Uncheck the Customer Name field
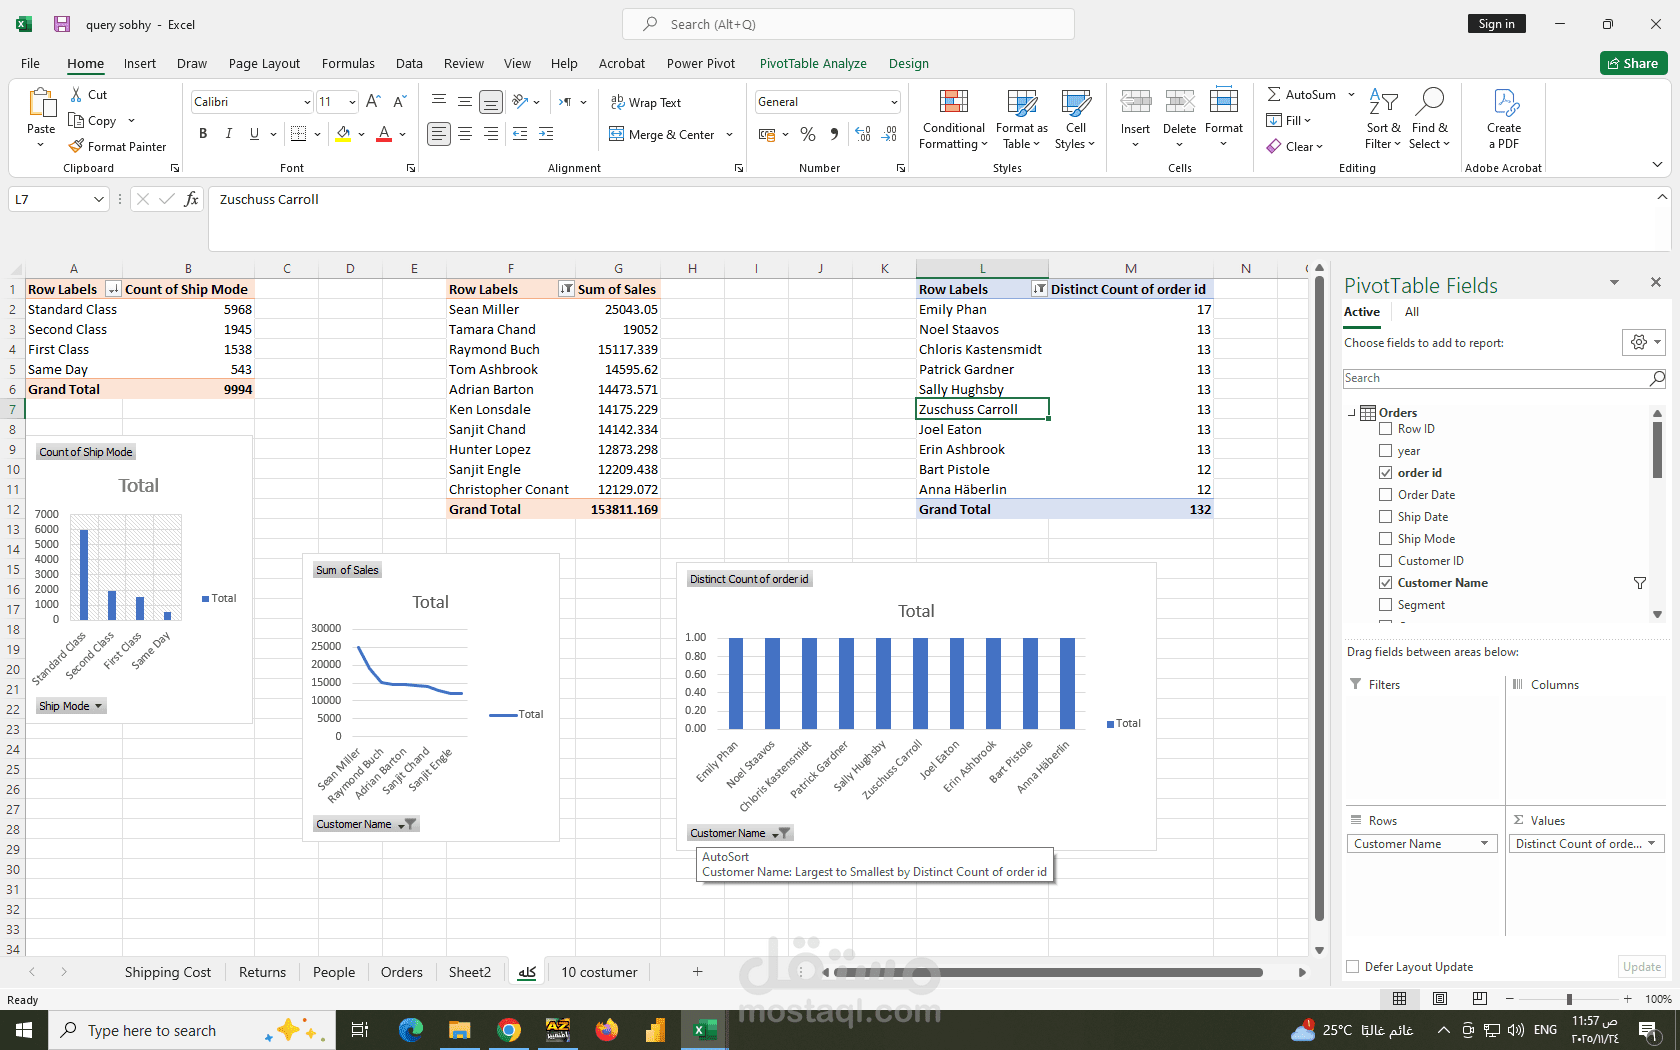The width and height of the screenshot is (1680, 1050). tap(1385, 582)
